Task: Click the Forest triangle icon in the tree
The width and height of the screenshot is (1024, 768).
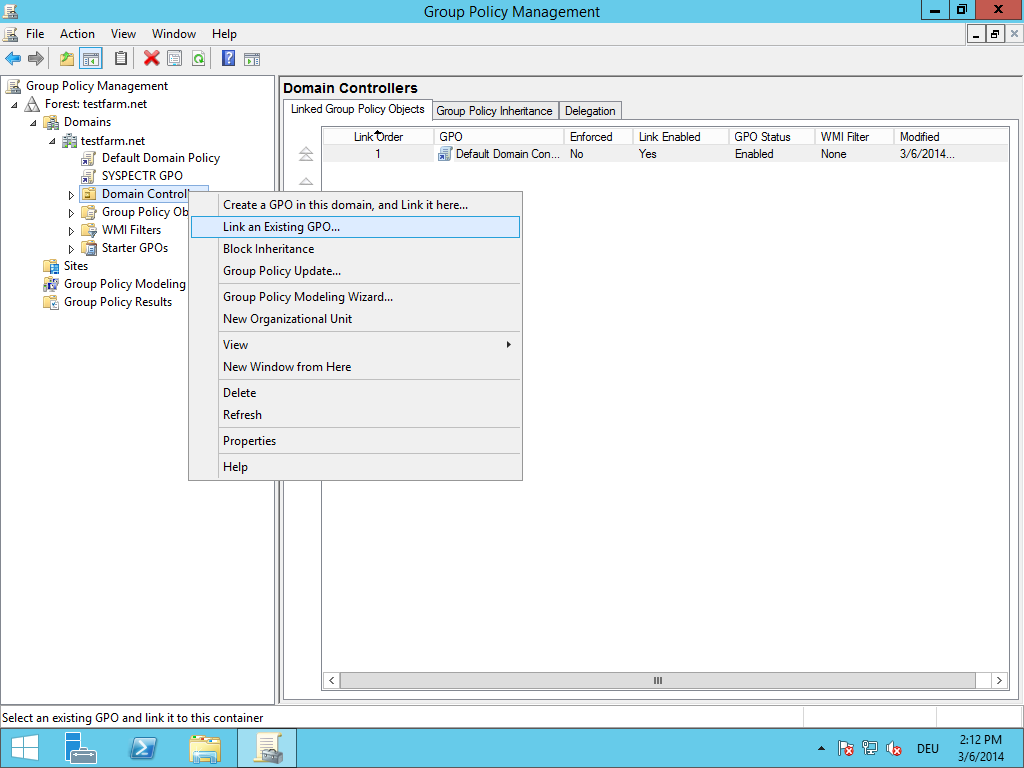Action: click(x=32, y=104)
